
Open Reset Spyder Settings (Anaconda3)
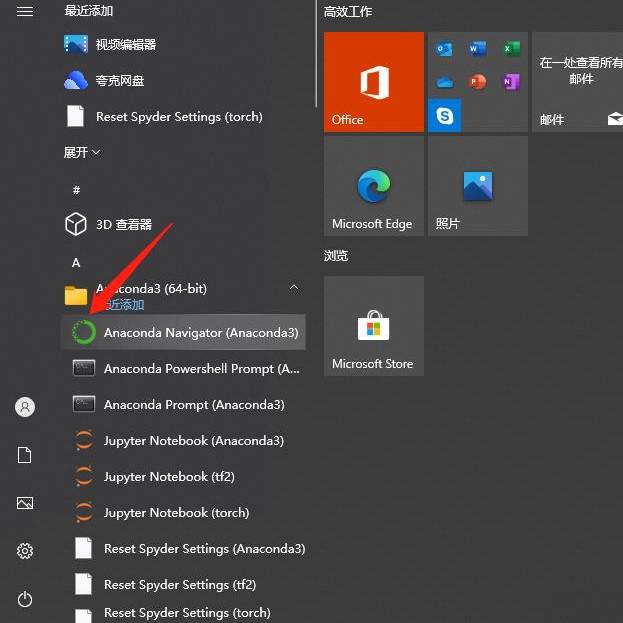[183, 548]
